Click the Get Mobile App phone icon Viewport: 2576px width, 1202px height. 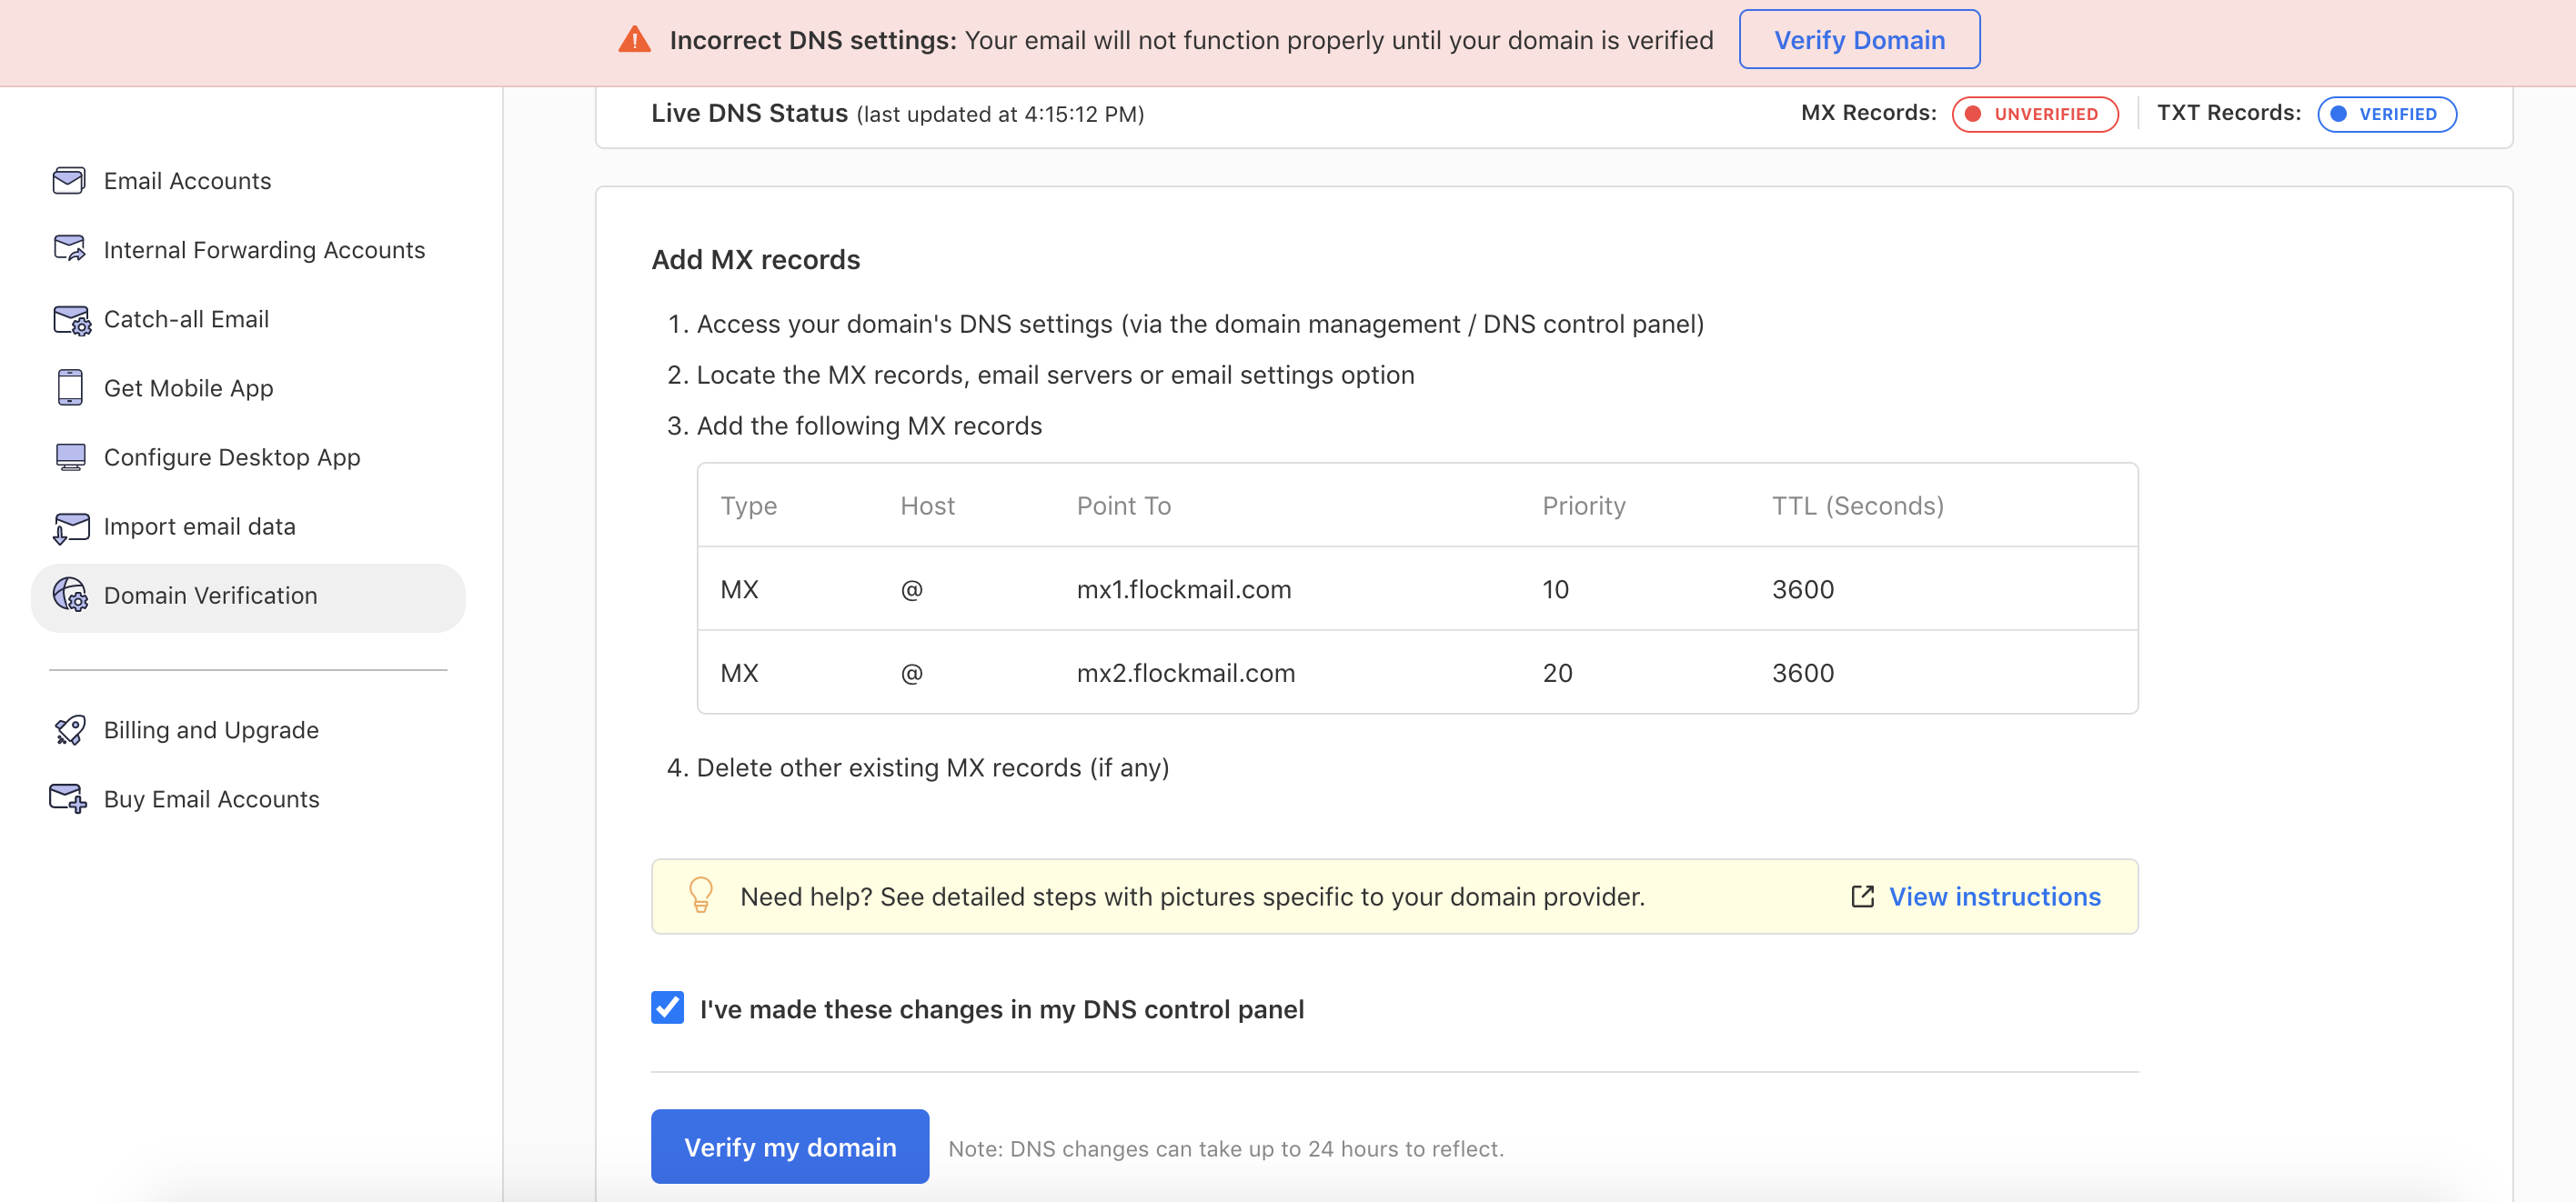[x=70, y=388]
